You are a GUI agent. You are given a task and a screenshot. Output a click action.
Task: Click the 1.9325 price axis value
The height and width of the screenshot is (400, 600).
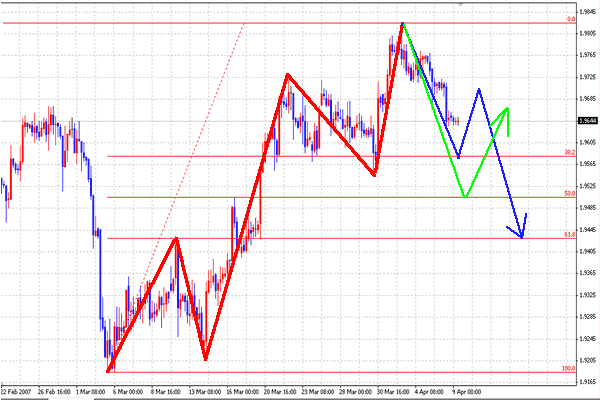[588, 295]
